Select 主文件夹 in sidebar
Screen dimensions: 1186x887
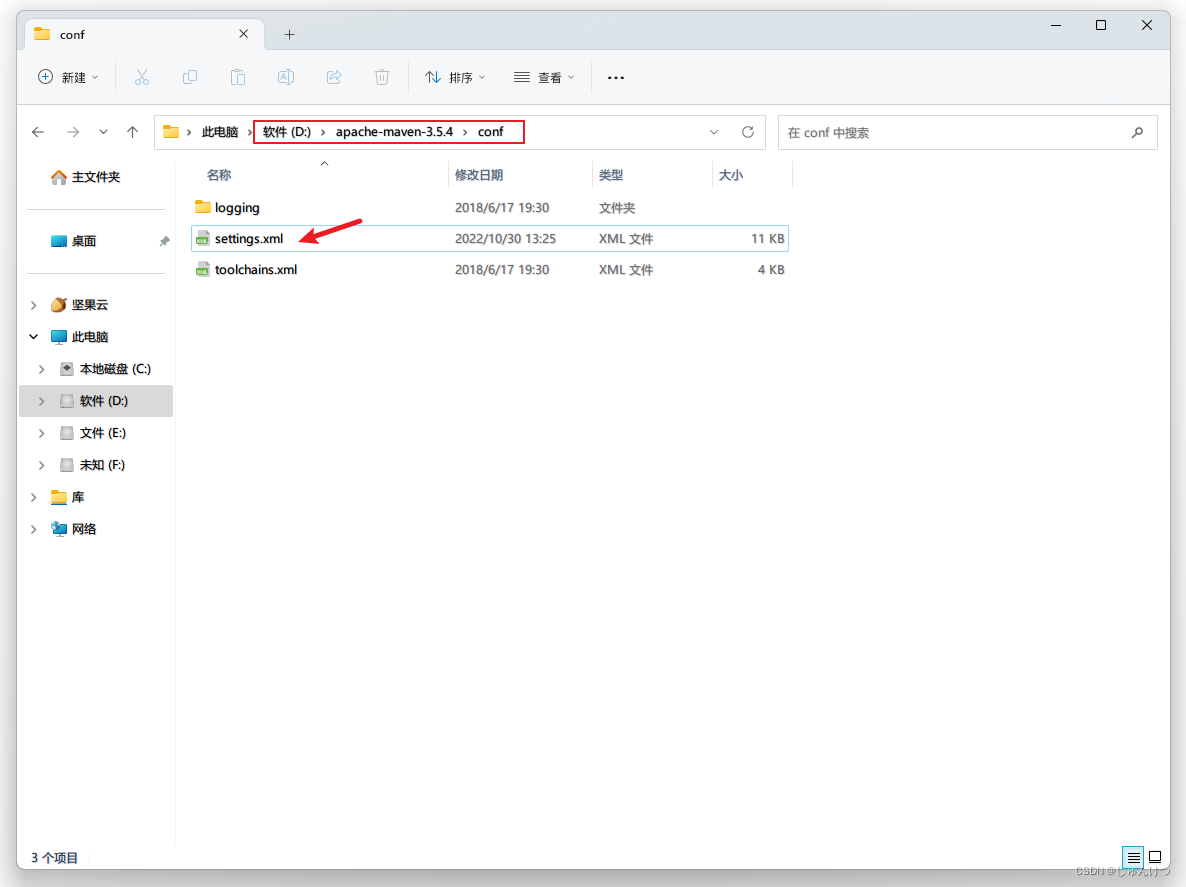(x=95, y=177)
